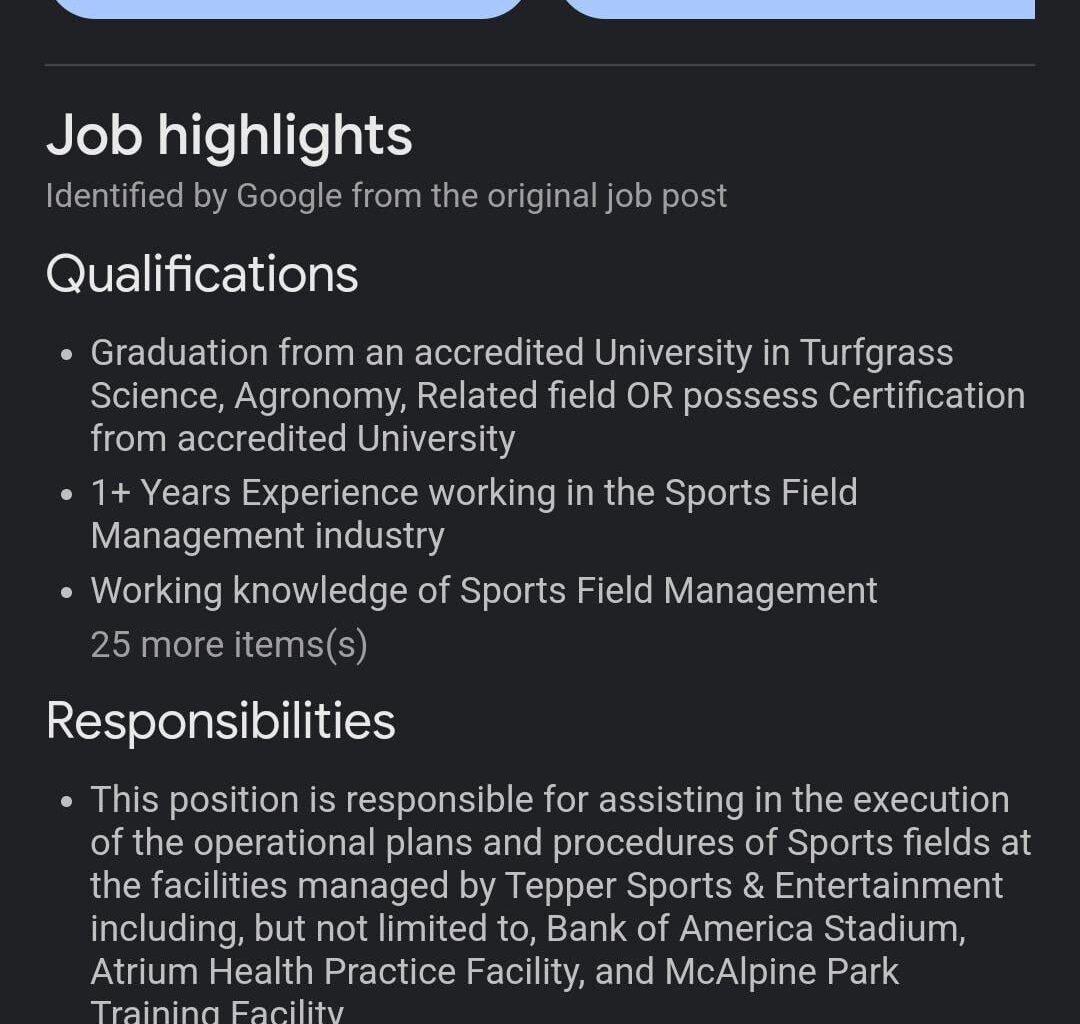
Task: Click the second qualification bullet marker
Action: click(67, 493)
